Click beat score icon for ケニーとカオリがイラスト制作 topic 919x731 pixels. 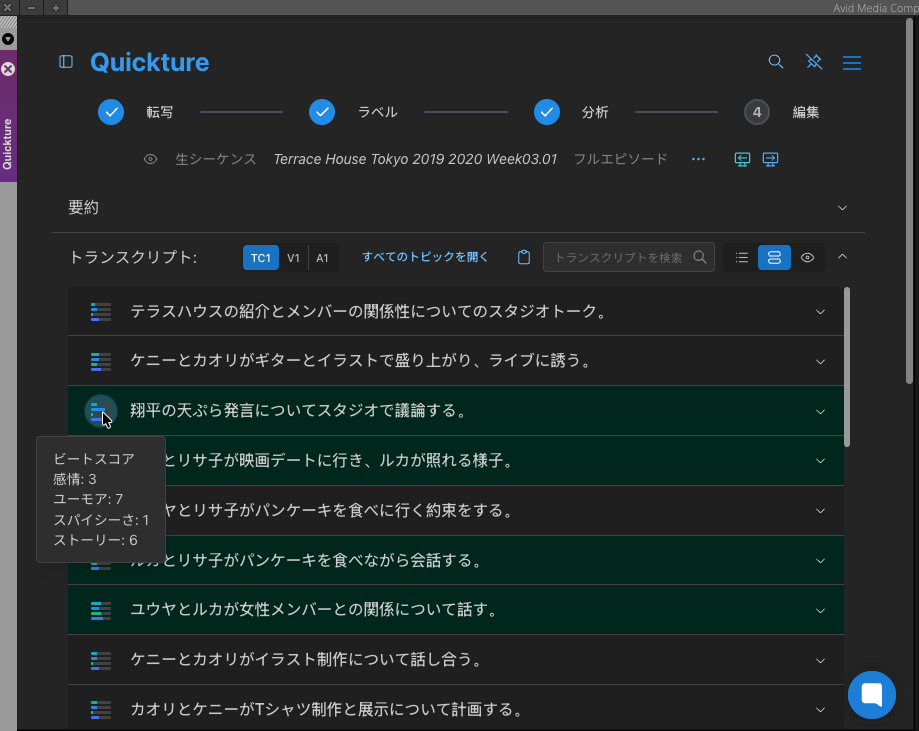(x=101, y=660)
